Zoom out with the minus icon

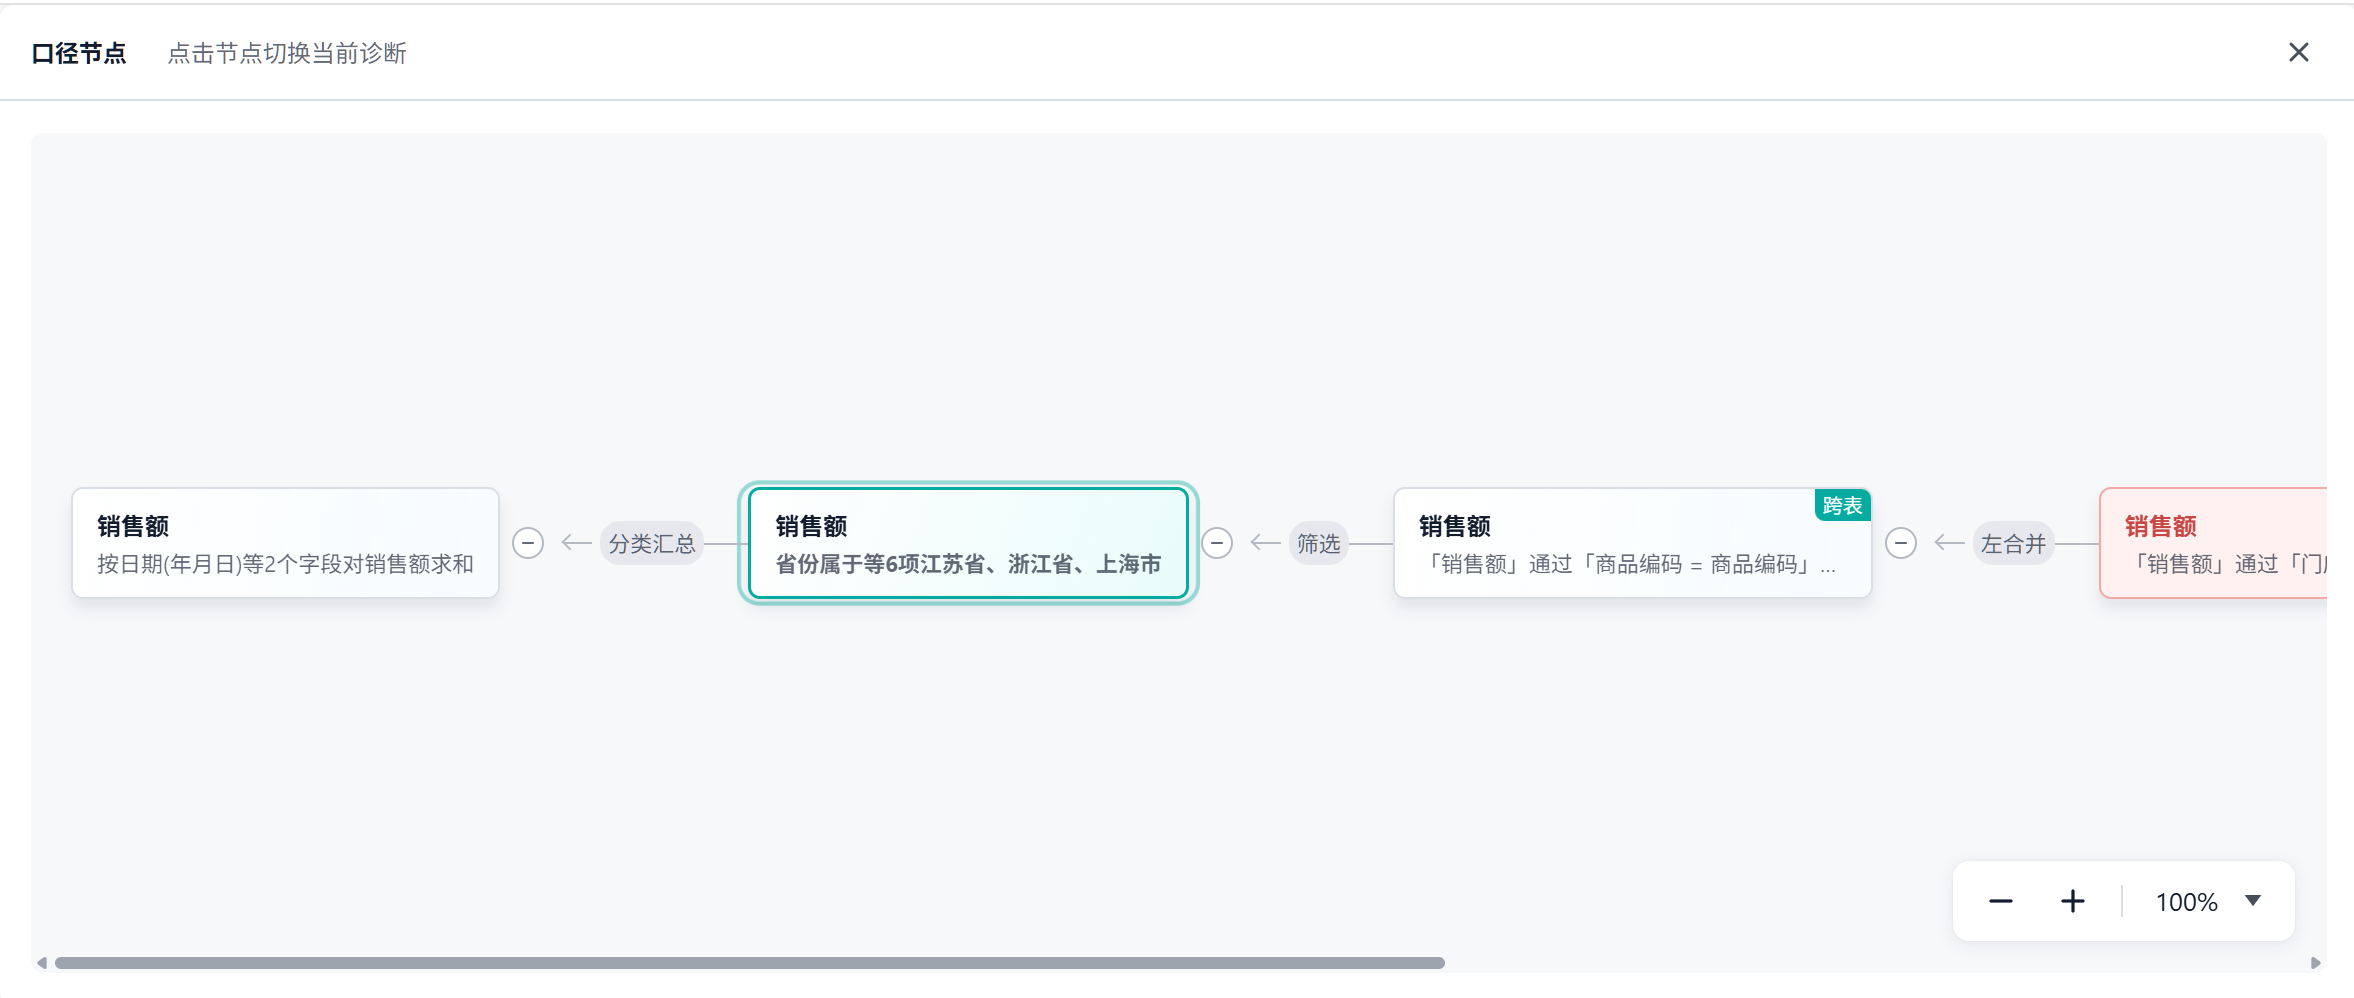coord(2000,901)
